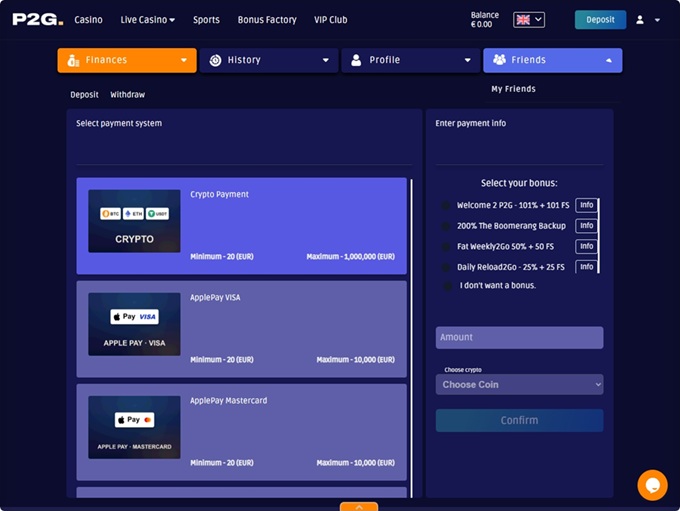Image resolution: width=680 pixels, height=511 pixels.
Task: Click the payment list vertical scrollbar
Action: tap(411, 338)
